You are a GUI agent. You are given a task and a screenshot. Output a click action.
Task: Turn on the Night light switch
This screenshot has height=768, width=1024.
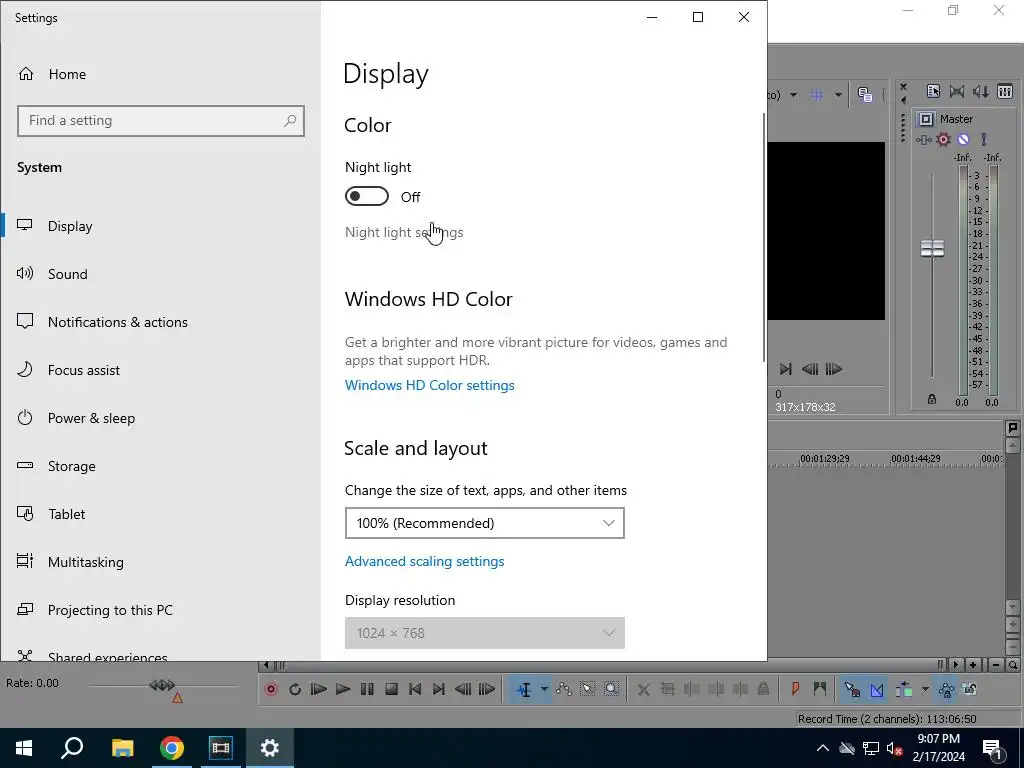point(366,197)
